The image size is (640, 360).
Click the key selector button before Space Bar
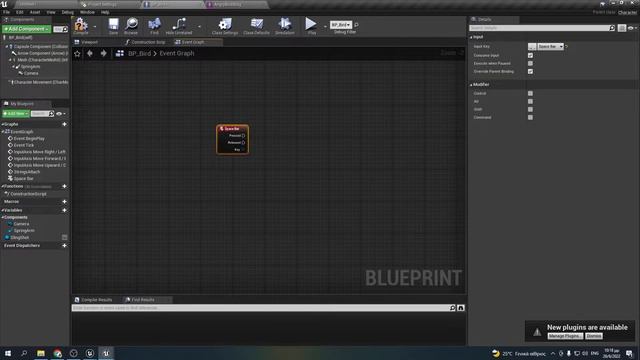(532, 47)
